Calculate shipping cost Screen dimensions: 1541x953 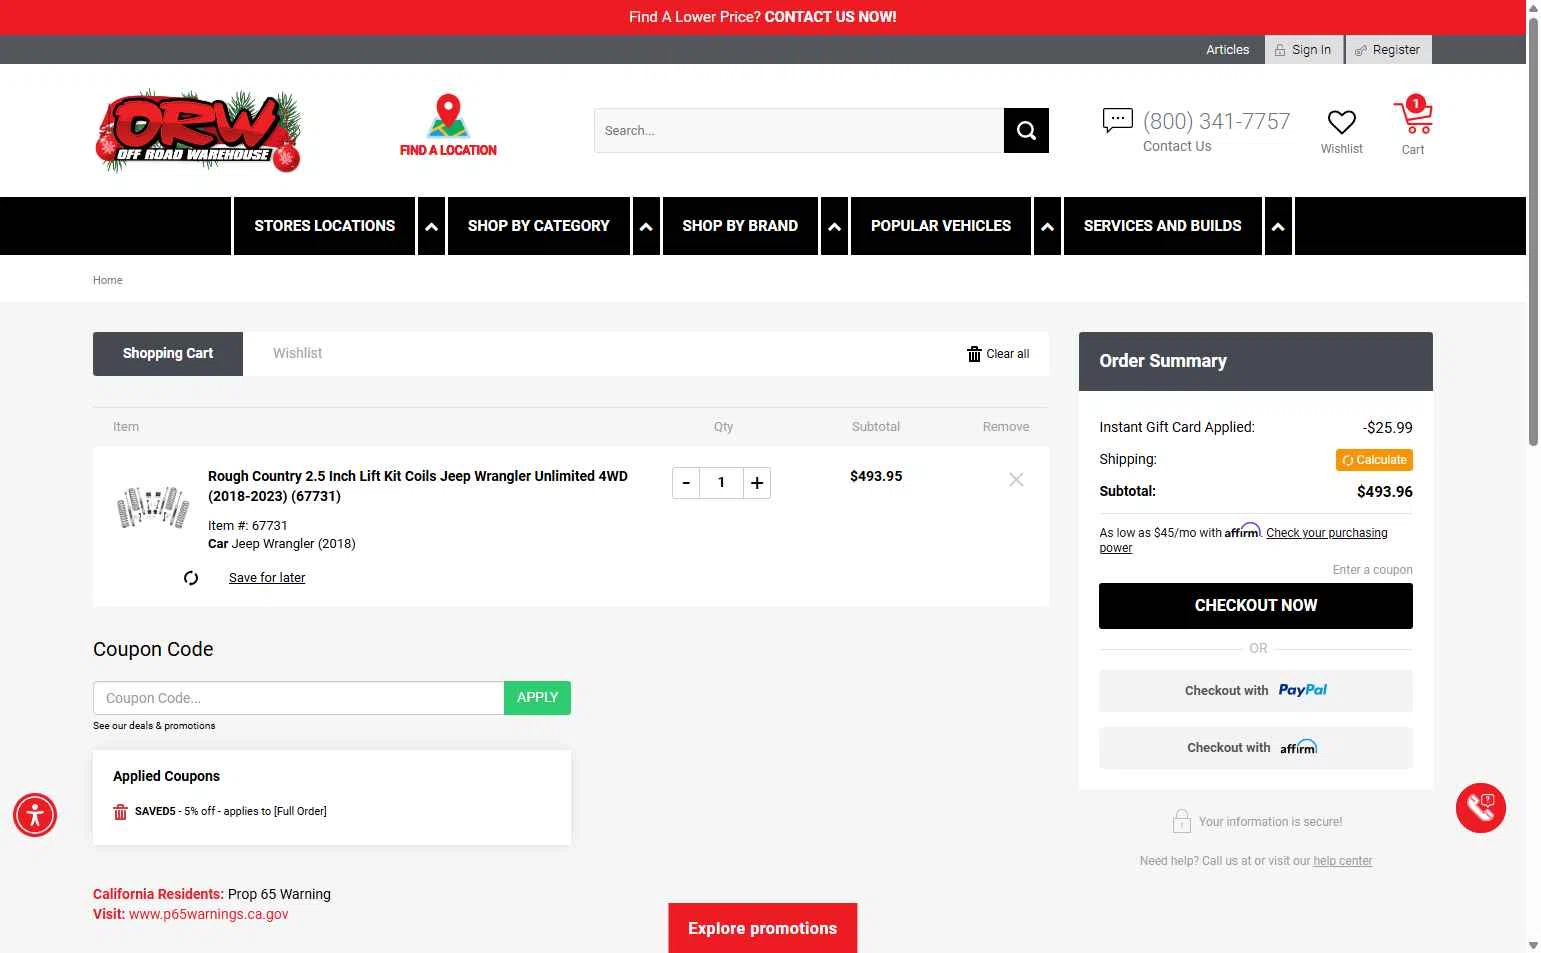[x=1374, y=460]
